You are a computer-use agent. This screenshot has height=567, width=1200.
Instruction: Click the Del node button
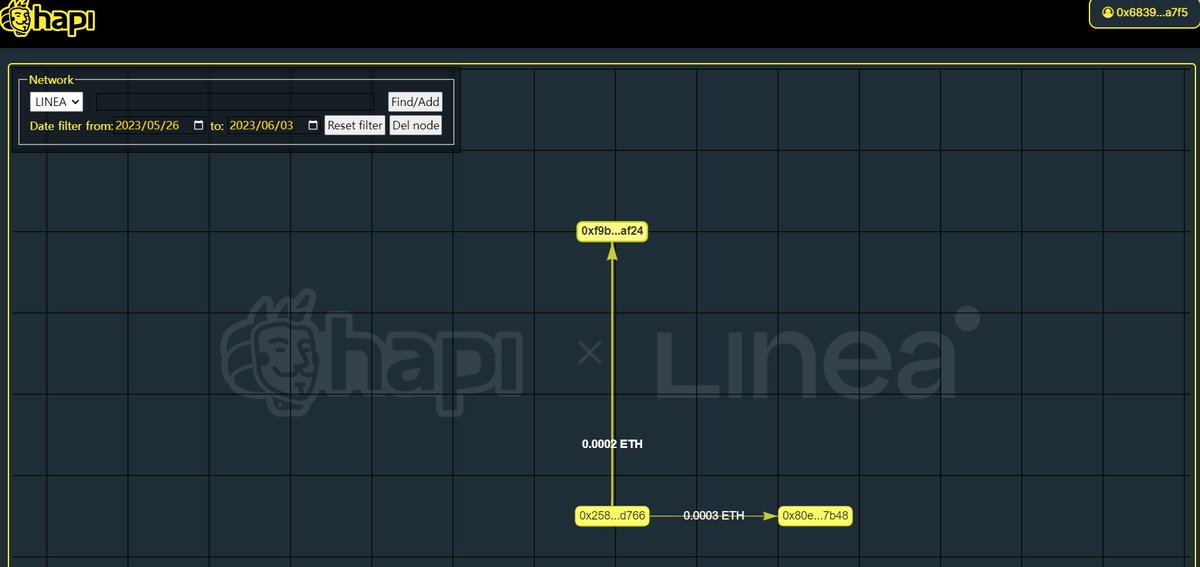pyautogui.click(x=415, y=126)
